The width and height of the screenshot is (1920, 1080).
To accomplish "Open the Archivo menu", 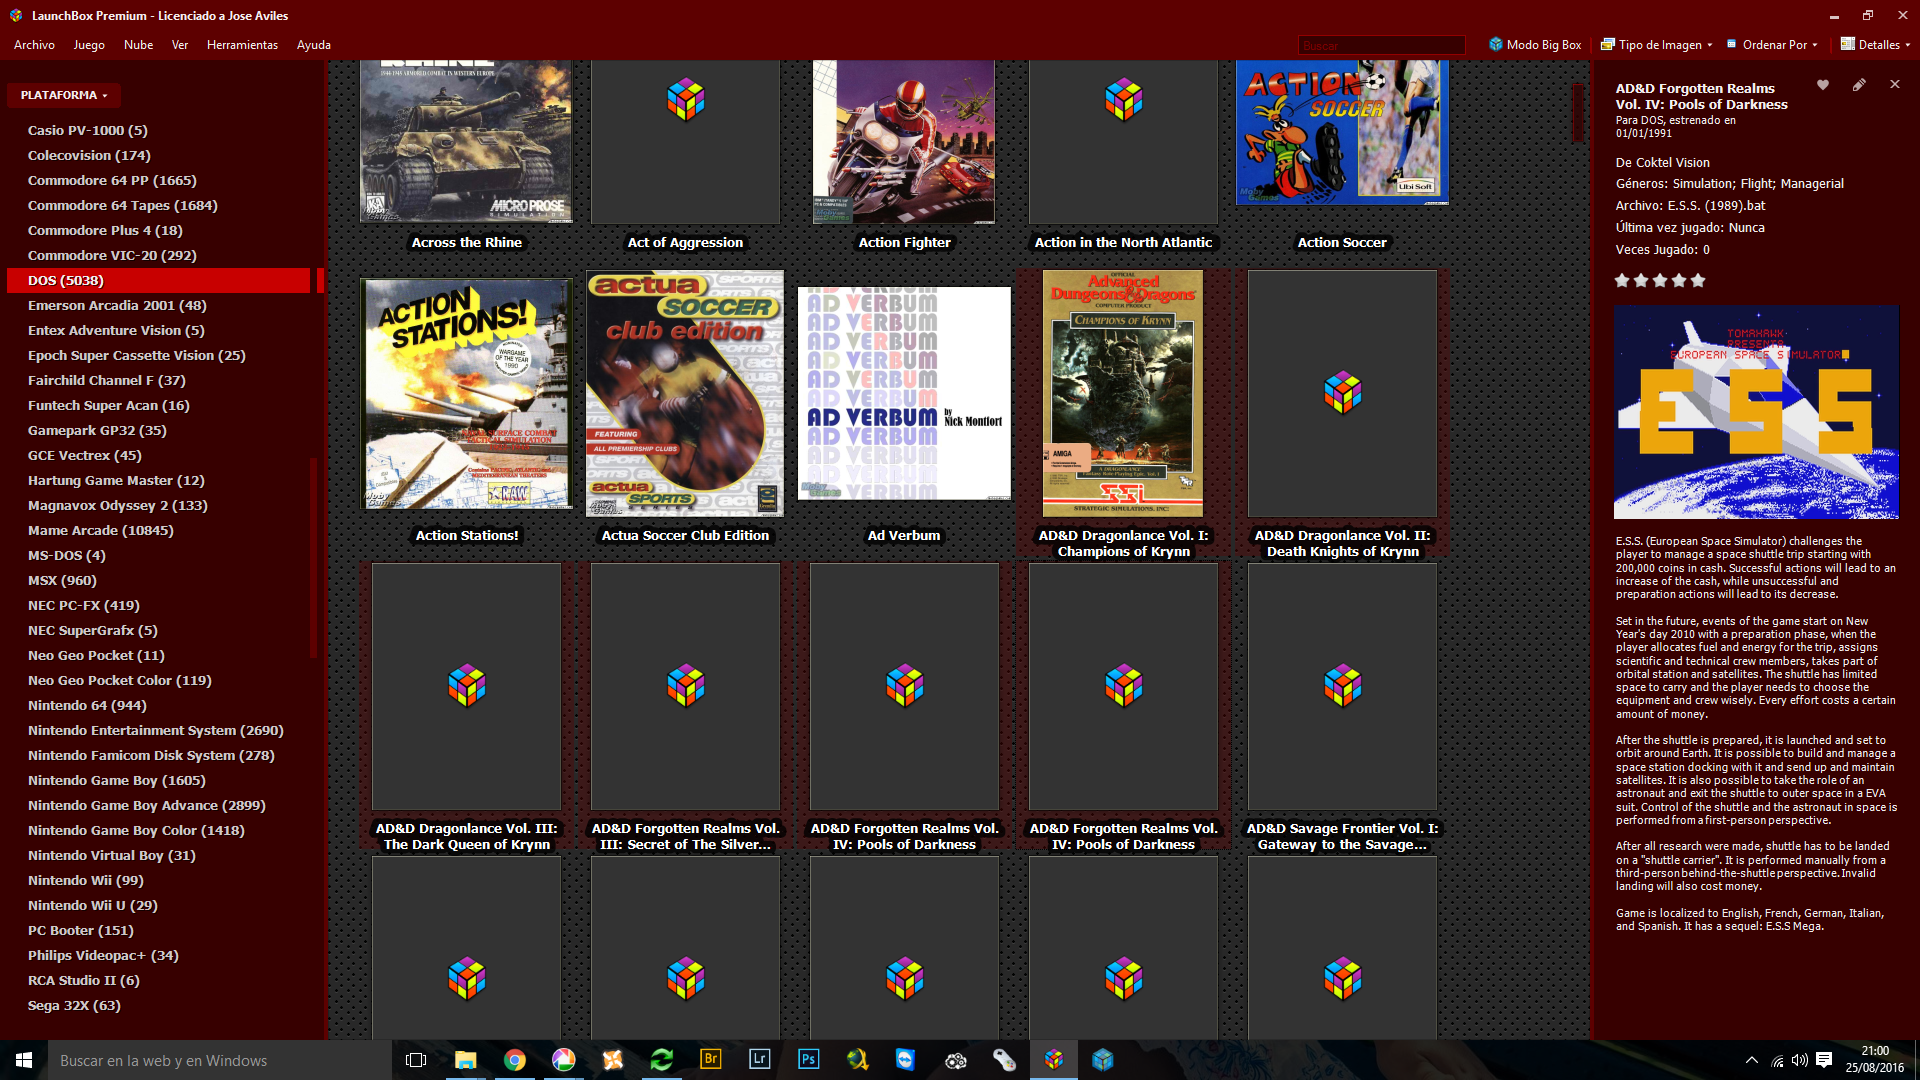I will tap(34, 45).
